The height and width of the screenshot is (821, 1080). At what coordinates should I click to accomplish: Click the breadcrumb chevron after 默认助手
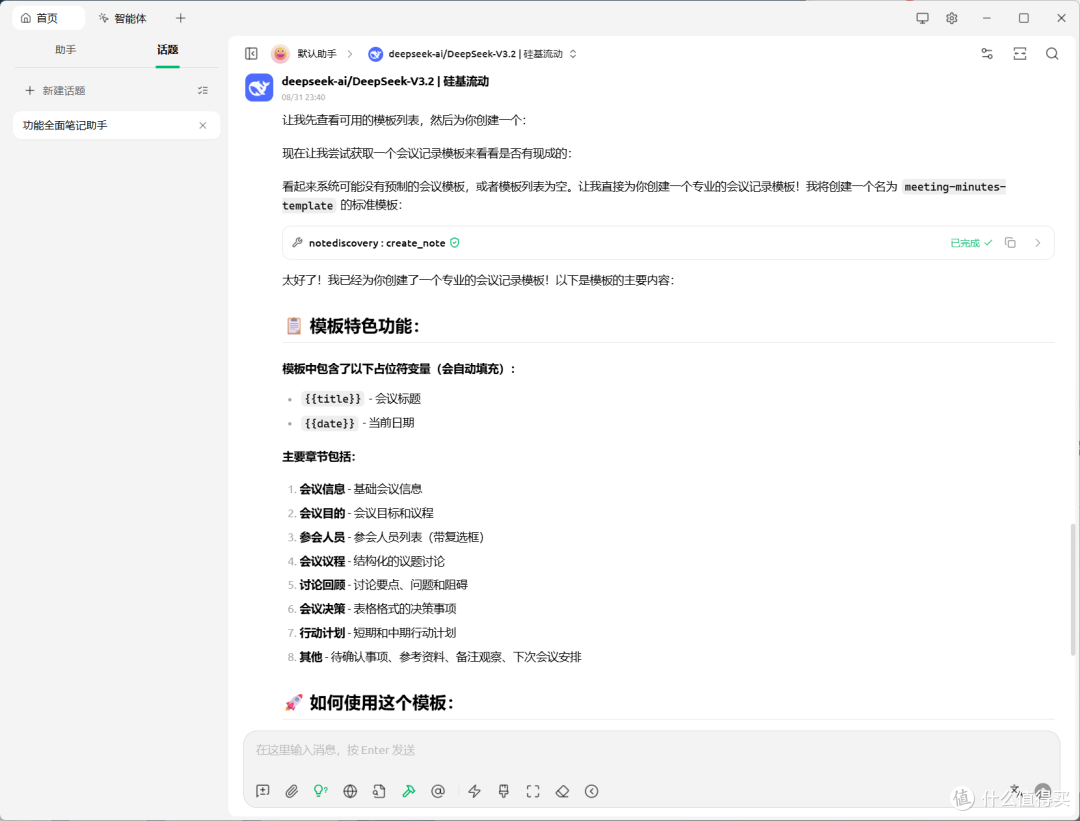pos(350,54)
